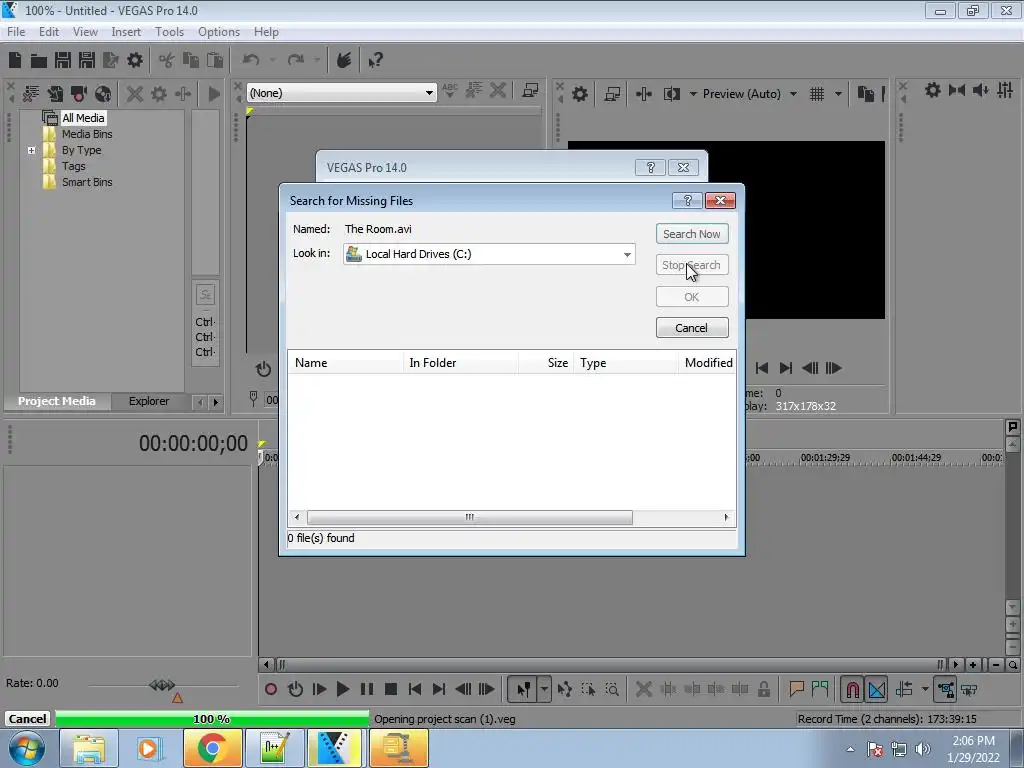Click the Render As icon
Image resolution: width=1024 pixels, height=768 pixels.
(111, 60)
